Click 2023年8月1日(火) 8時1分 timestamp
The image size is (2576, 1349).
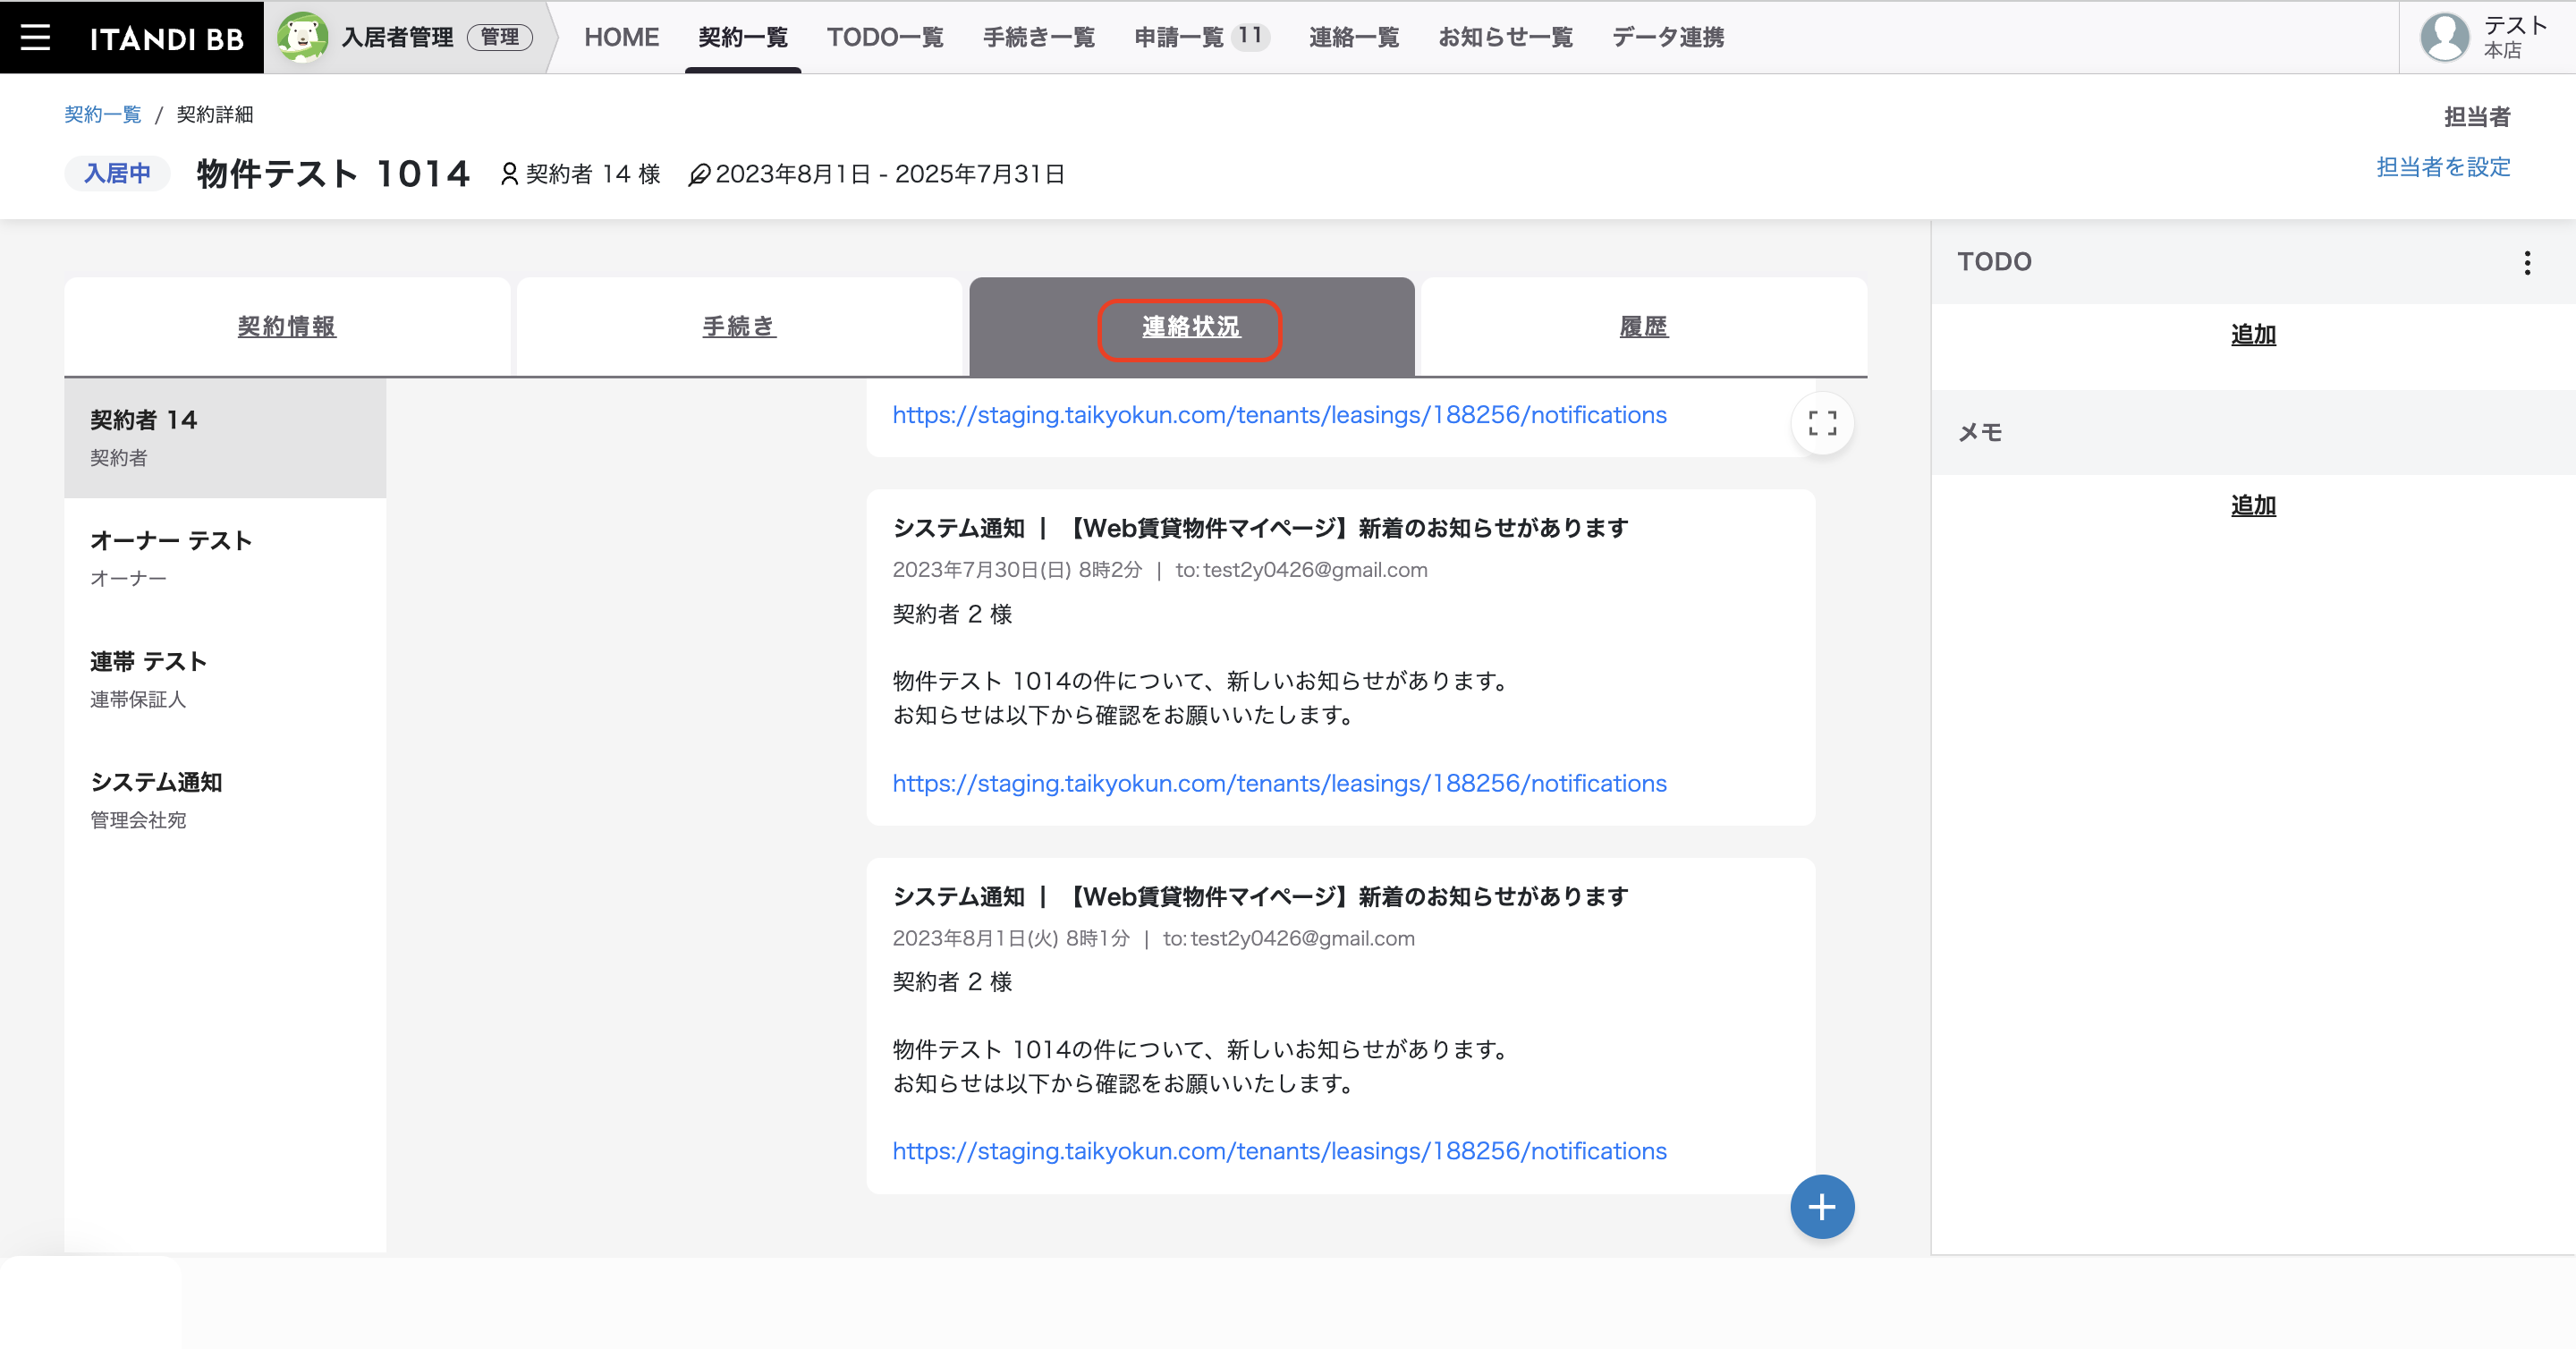(1011, 938)
